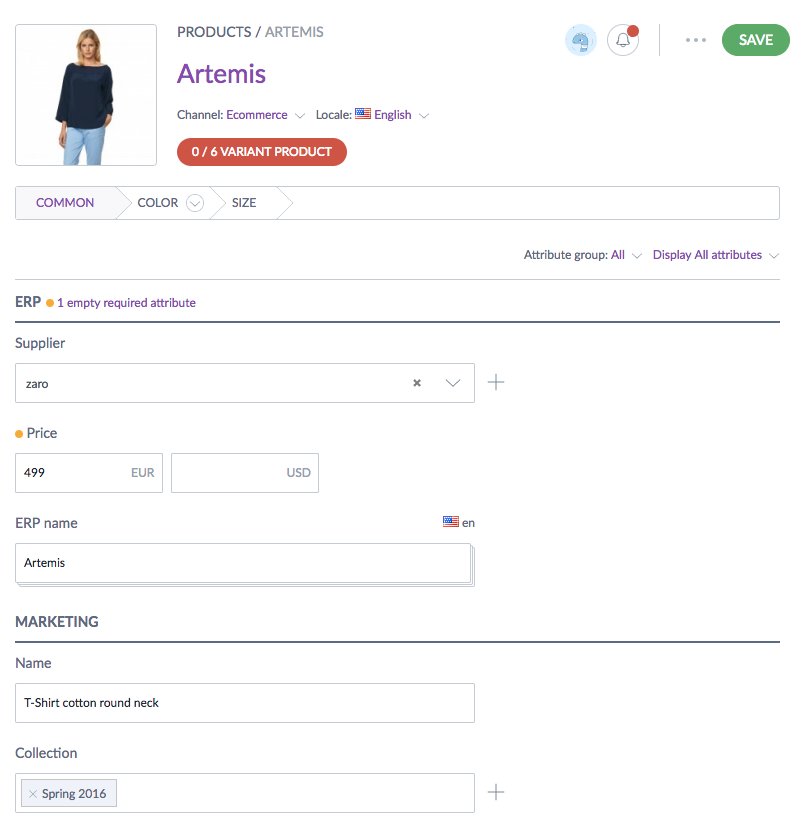Viewport: 803px width, 835px height.
Task: Remove the Spring 2016 collection tag
Action: tap(33, 794)
